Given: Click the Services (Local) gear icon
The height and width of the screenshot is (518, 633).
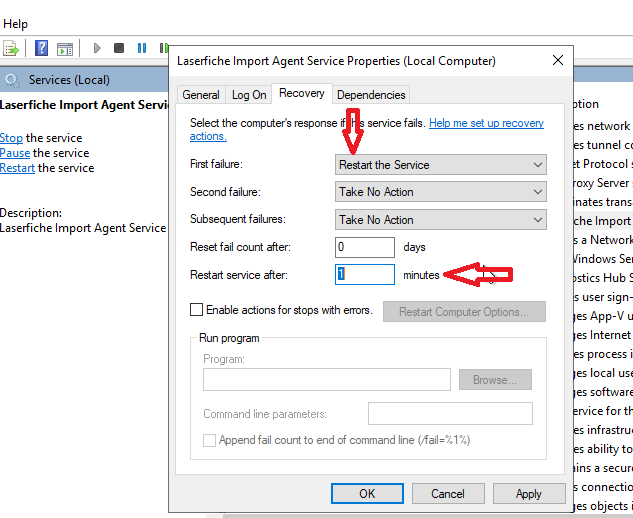Looking at the screenshot, I should point(12,80).
